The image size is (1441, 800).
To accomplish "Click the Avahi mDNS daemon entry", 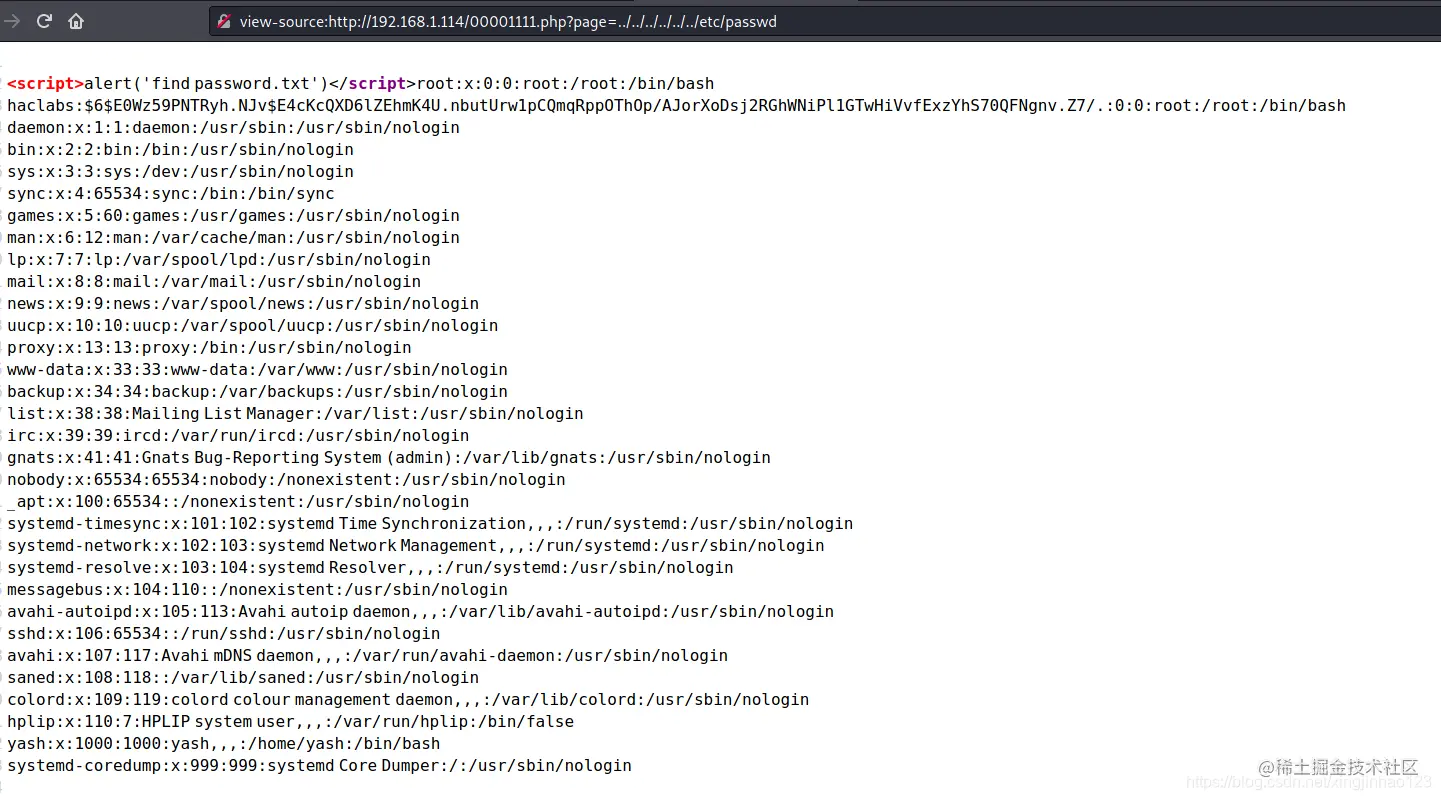I will point(367,655).
